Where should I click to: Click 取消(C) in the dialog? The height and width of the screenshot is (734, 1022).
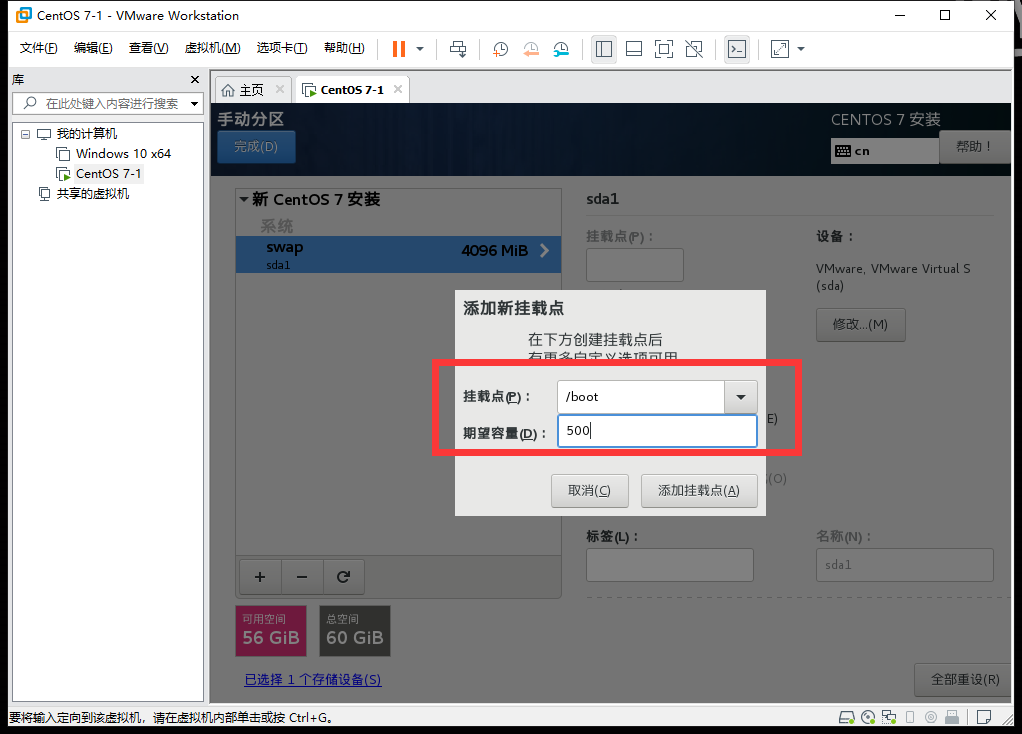click(589, 491)
